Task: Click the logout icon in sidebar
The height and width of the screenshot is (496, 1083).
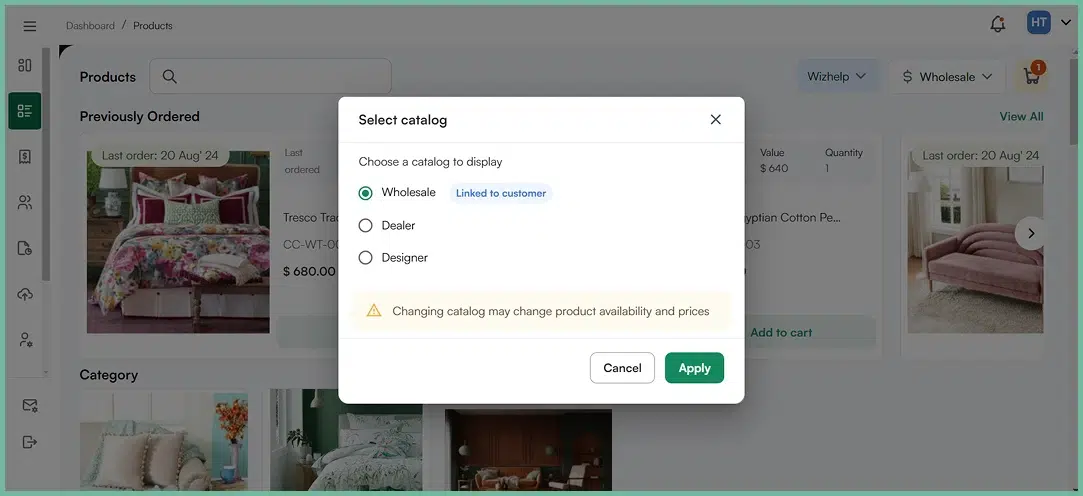Action: point(29,442)
